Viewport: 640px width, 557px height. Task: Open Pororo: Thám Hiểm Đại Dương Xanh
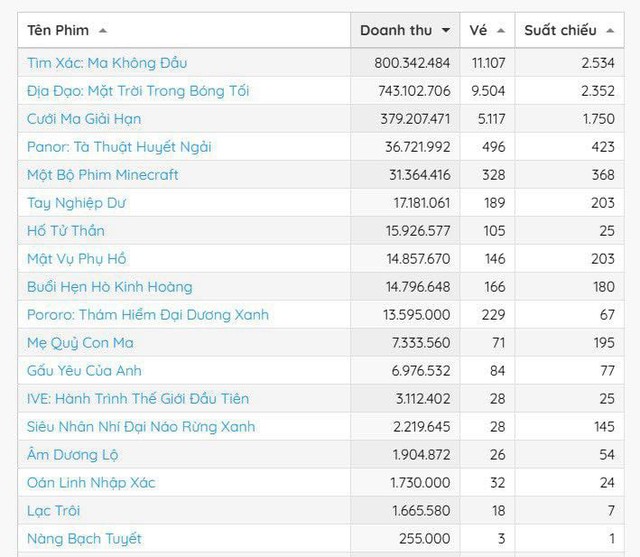click(148, 315)
